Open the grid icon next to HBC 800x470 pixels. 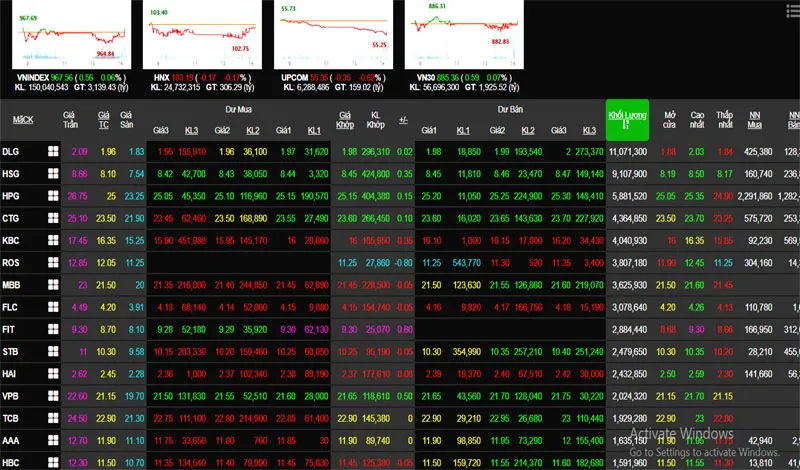click(x=53, y=462)
